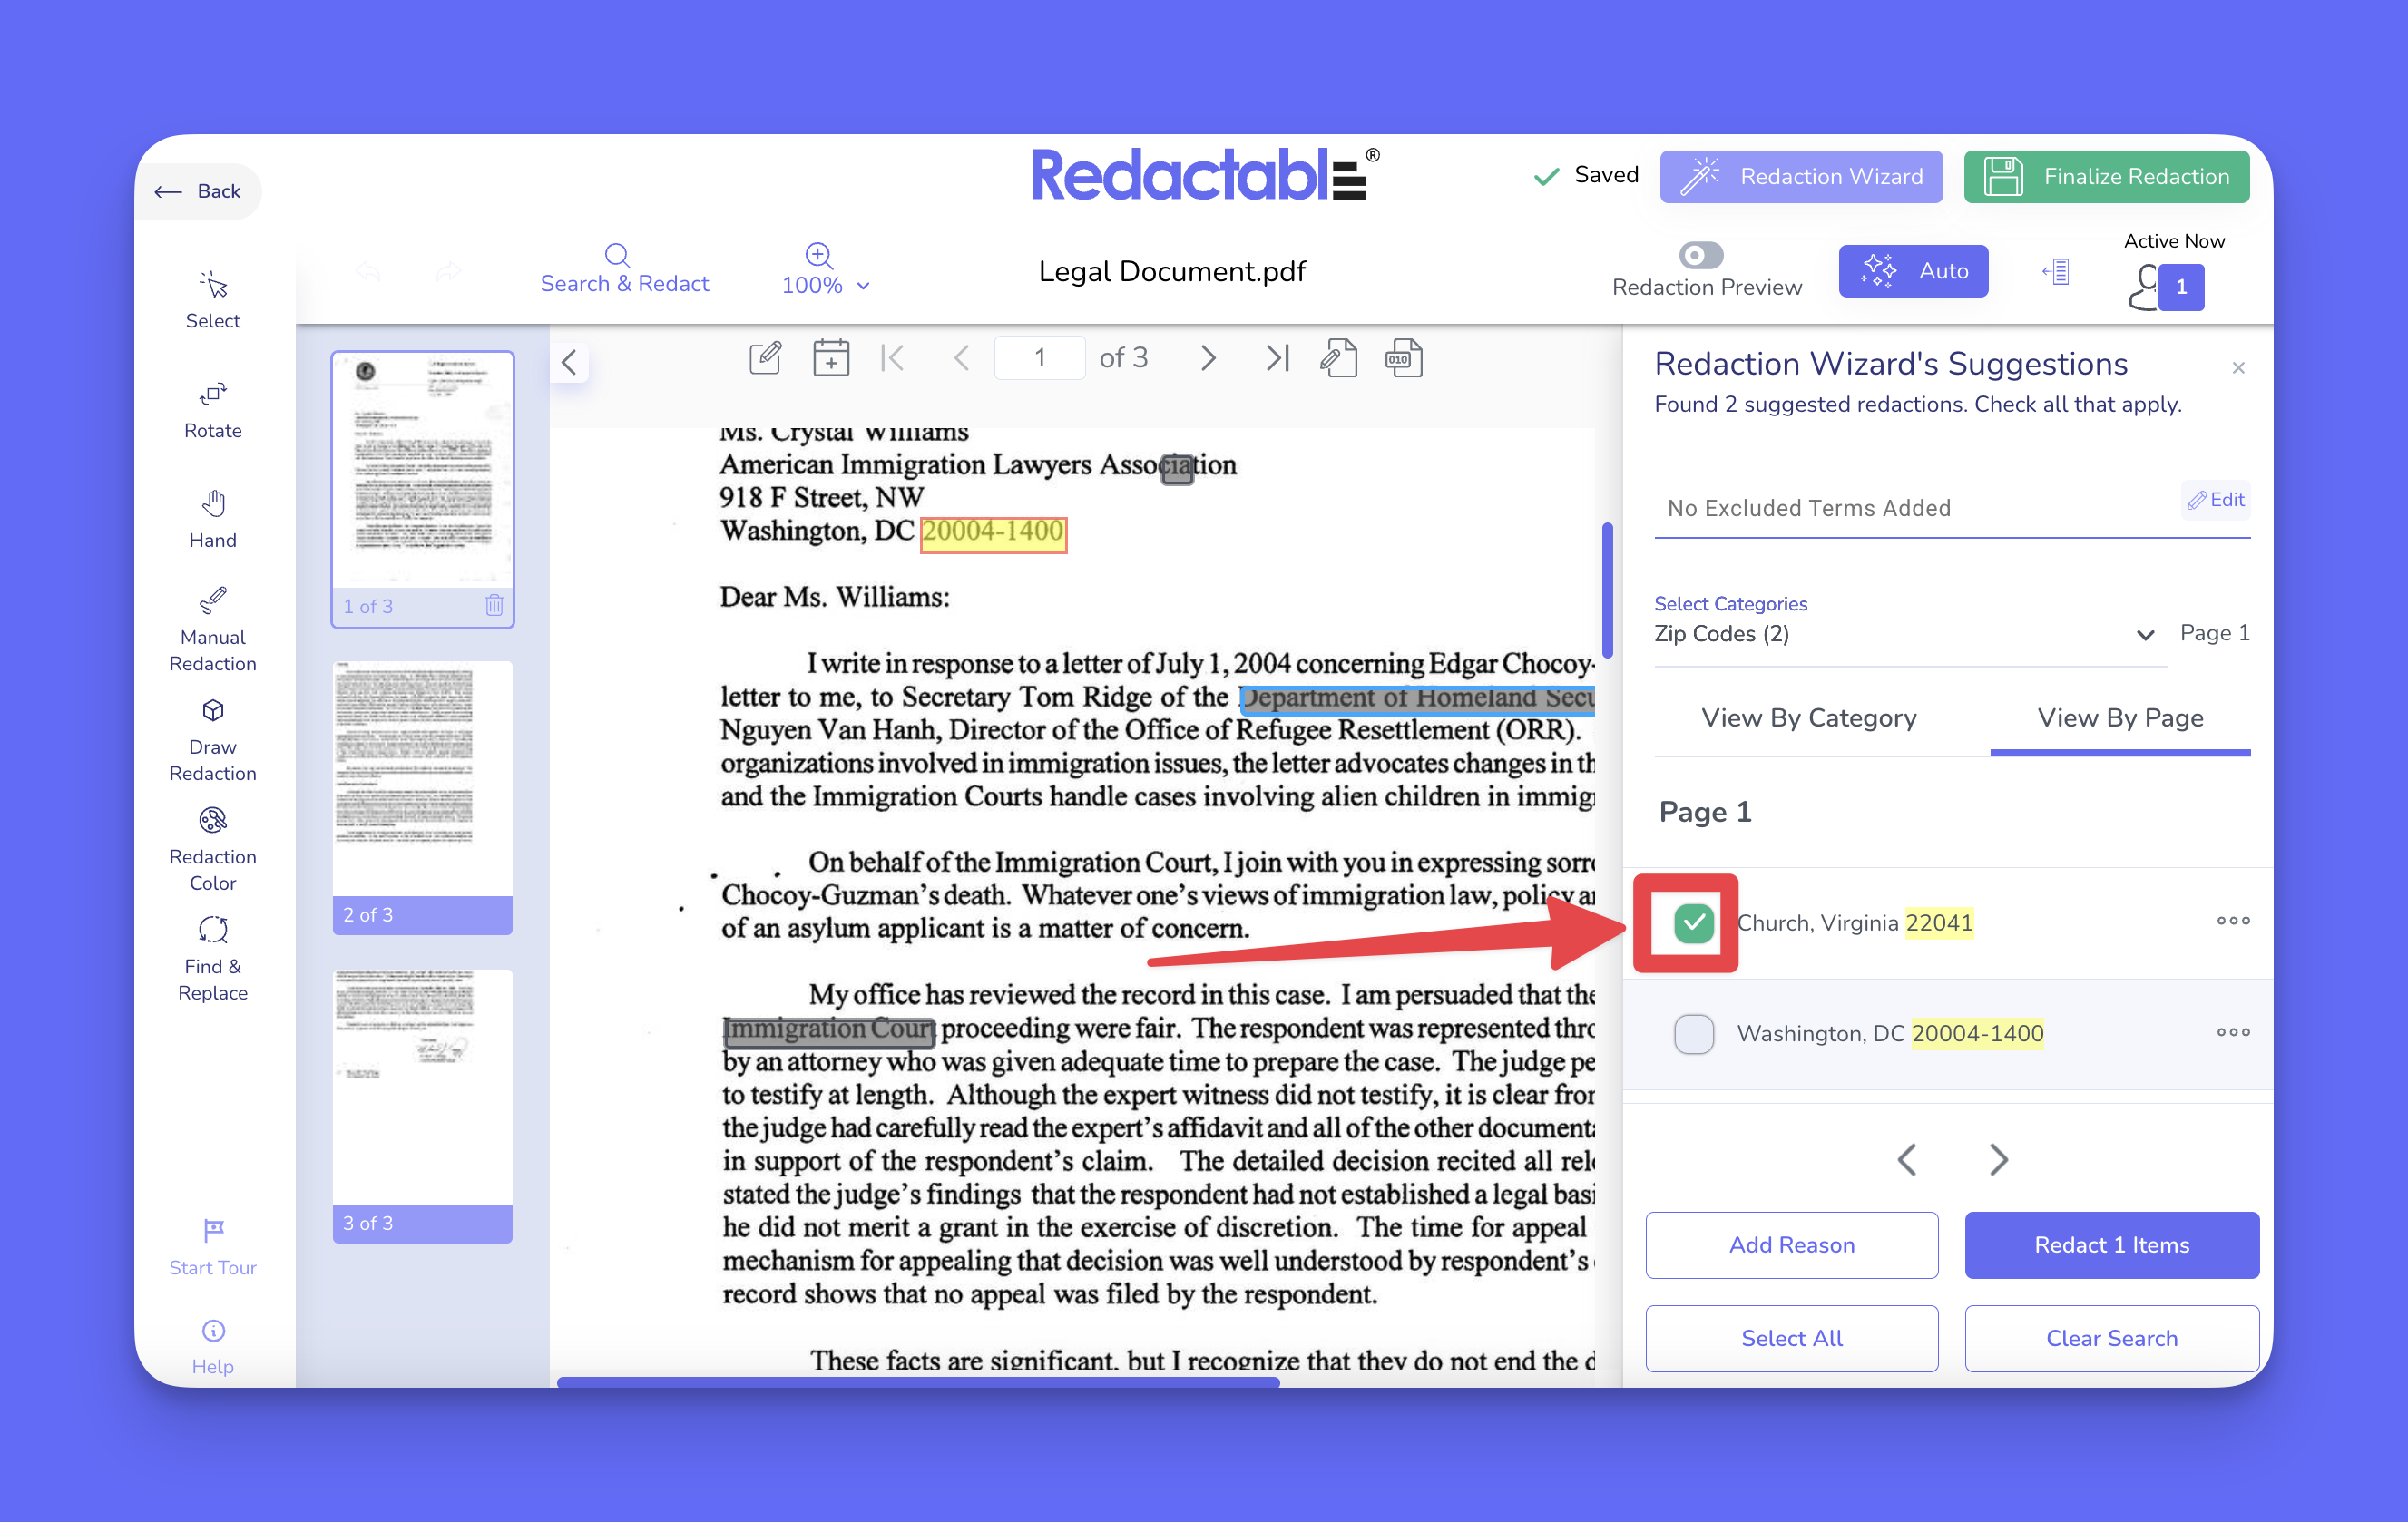Collapse the page thumbnail panel
The image size is (2408, 1522).
(x=569, y=362)
